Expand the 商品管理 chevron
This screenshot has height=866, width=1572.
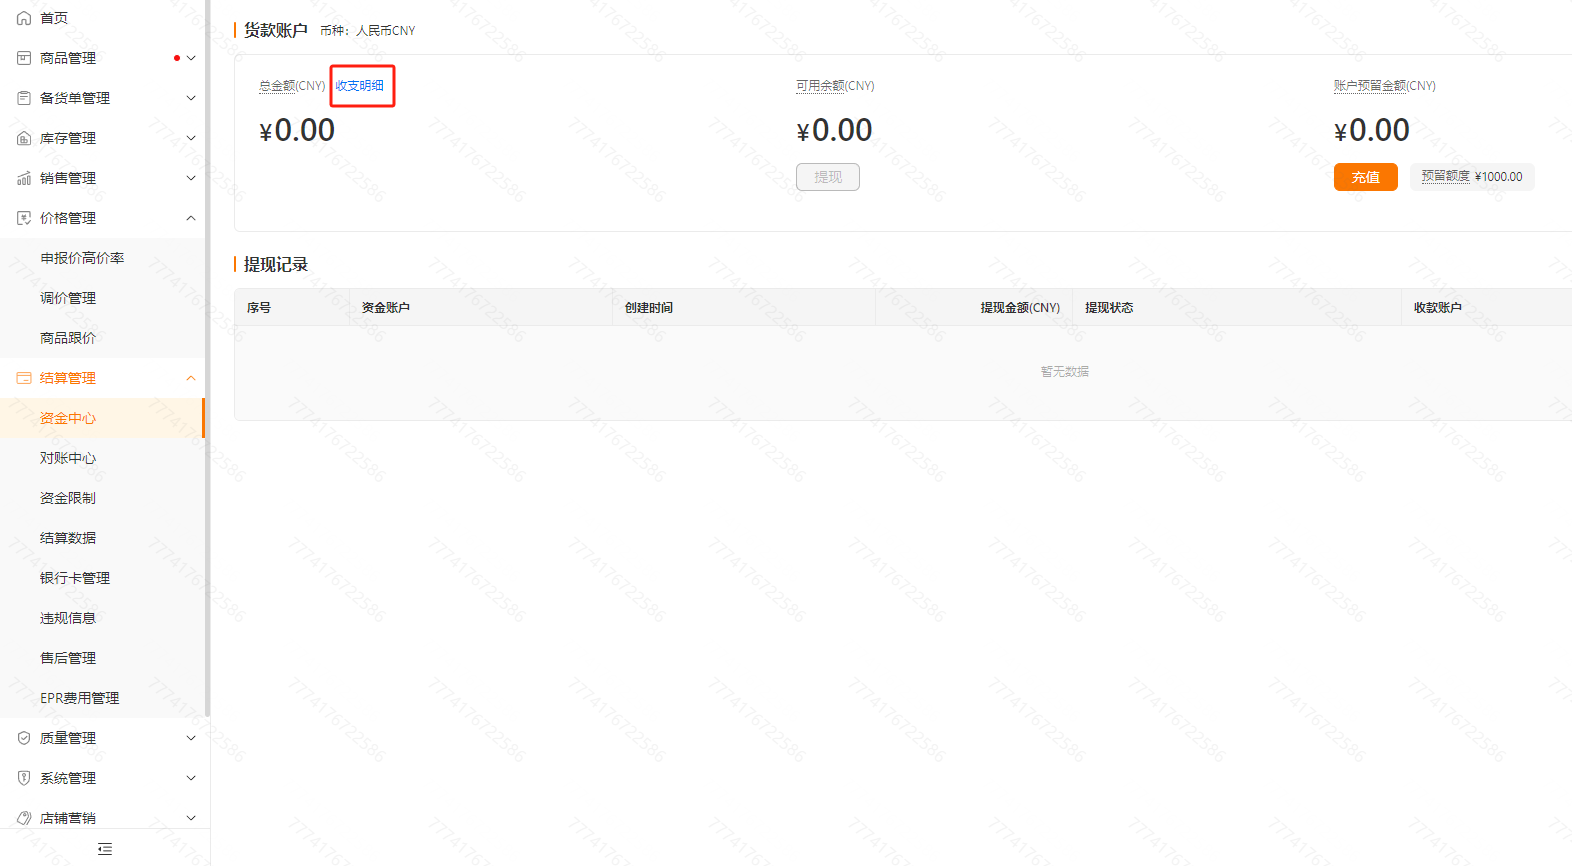pyautogui.click(x=191, y=58)
